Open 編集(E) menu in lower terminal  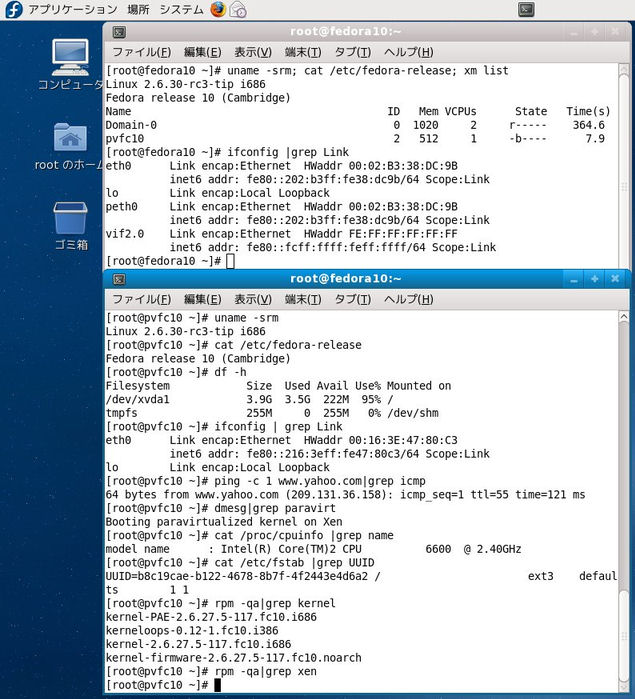202,299
